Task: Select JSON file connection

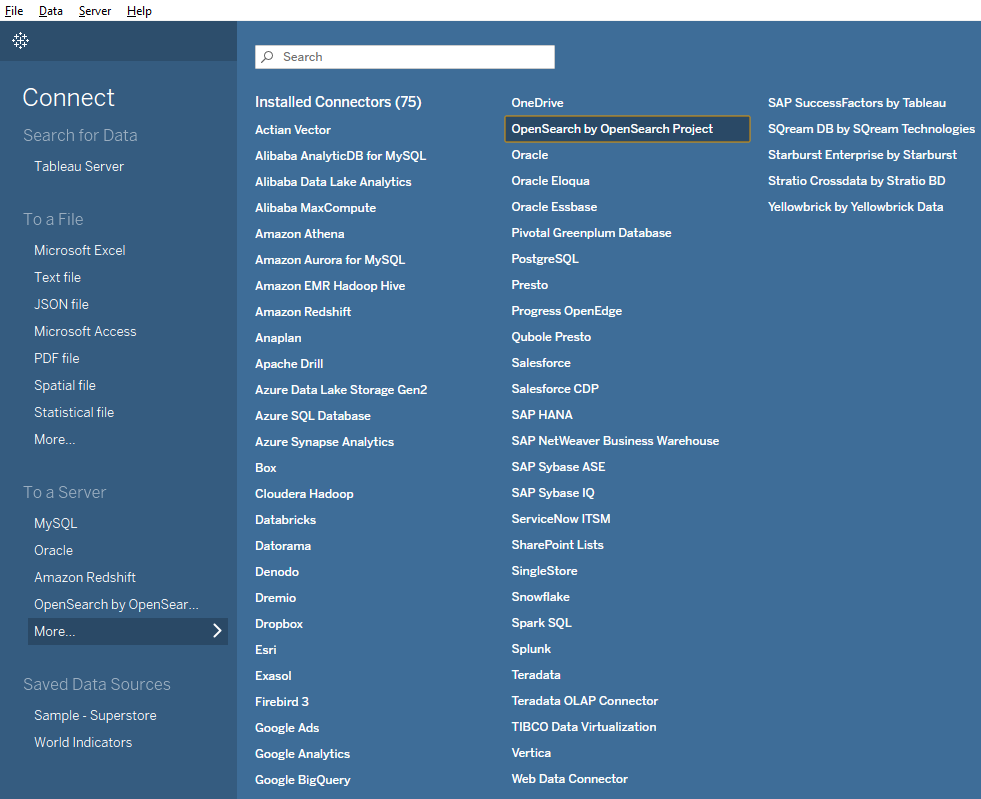Action: point(61,304)
